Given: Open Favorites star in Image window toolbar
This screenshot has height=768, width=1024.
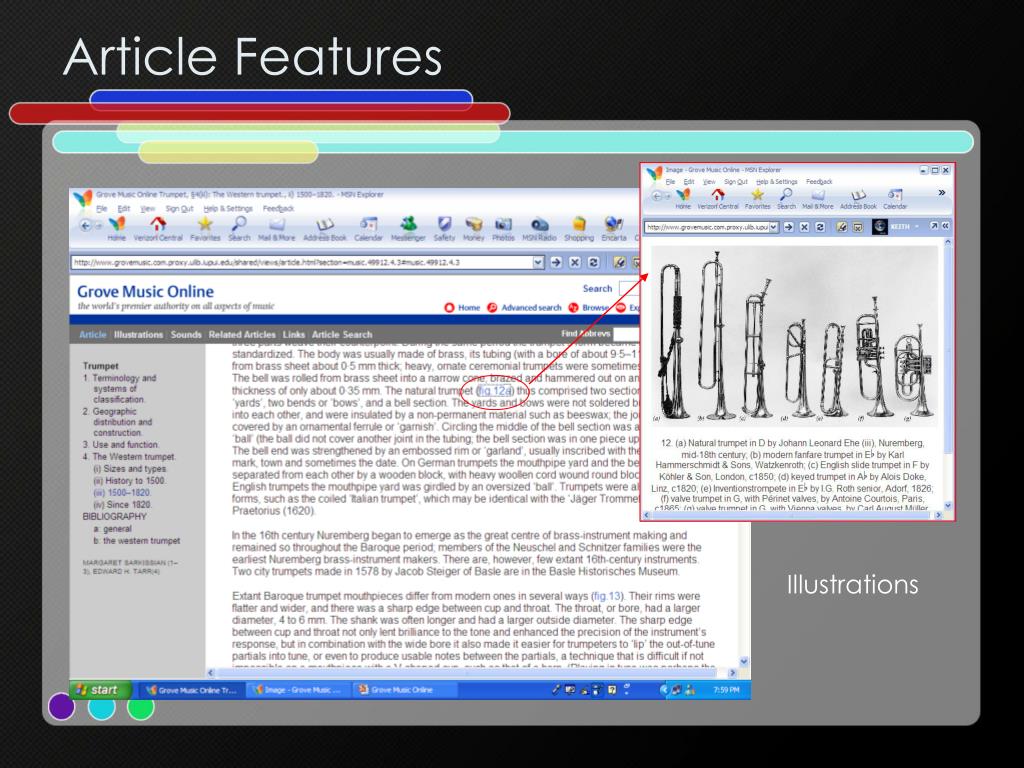Looking at the screenshot, I should [x=758, y=199].
